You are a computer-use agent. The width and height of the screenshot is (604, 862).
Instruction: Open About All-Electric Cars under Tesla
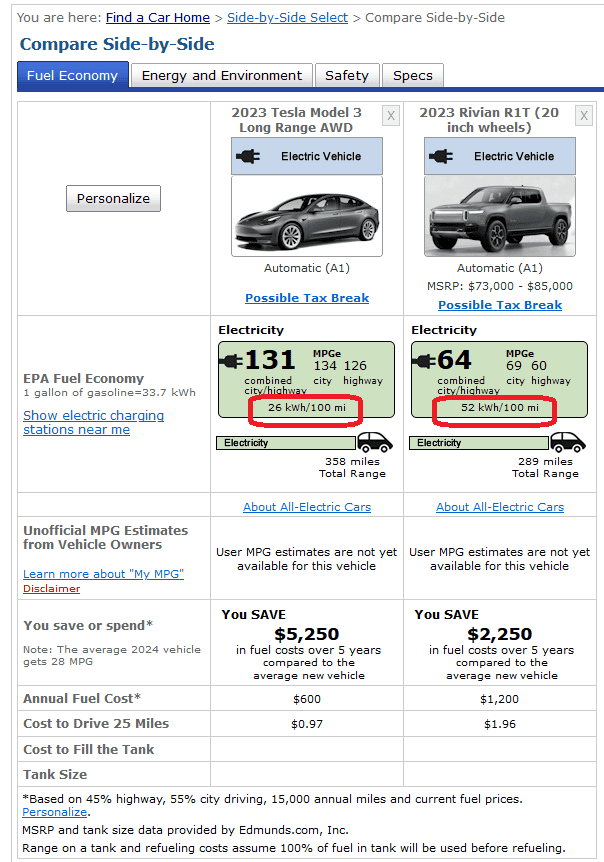coord(307,507)
